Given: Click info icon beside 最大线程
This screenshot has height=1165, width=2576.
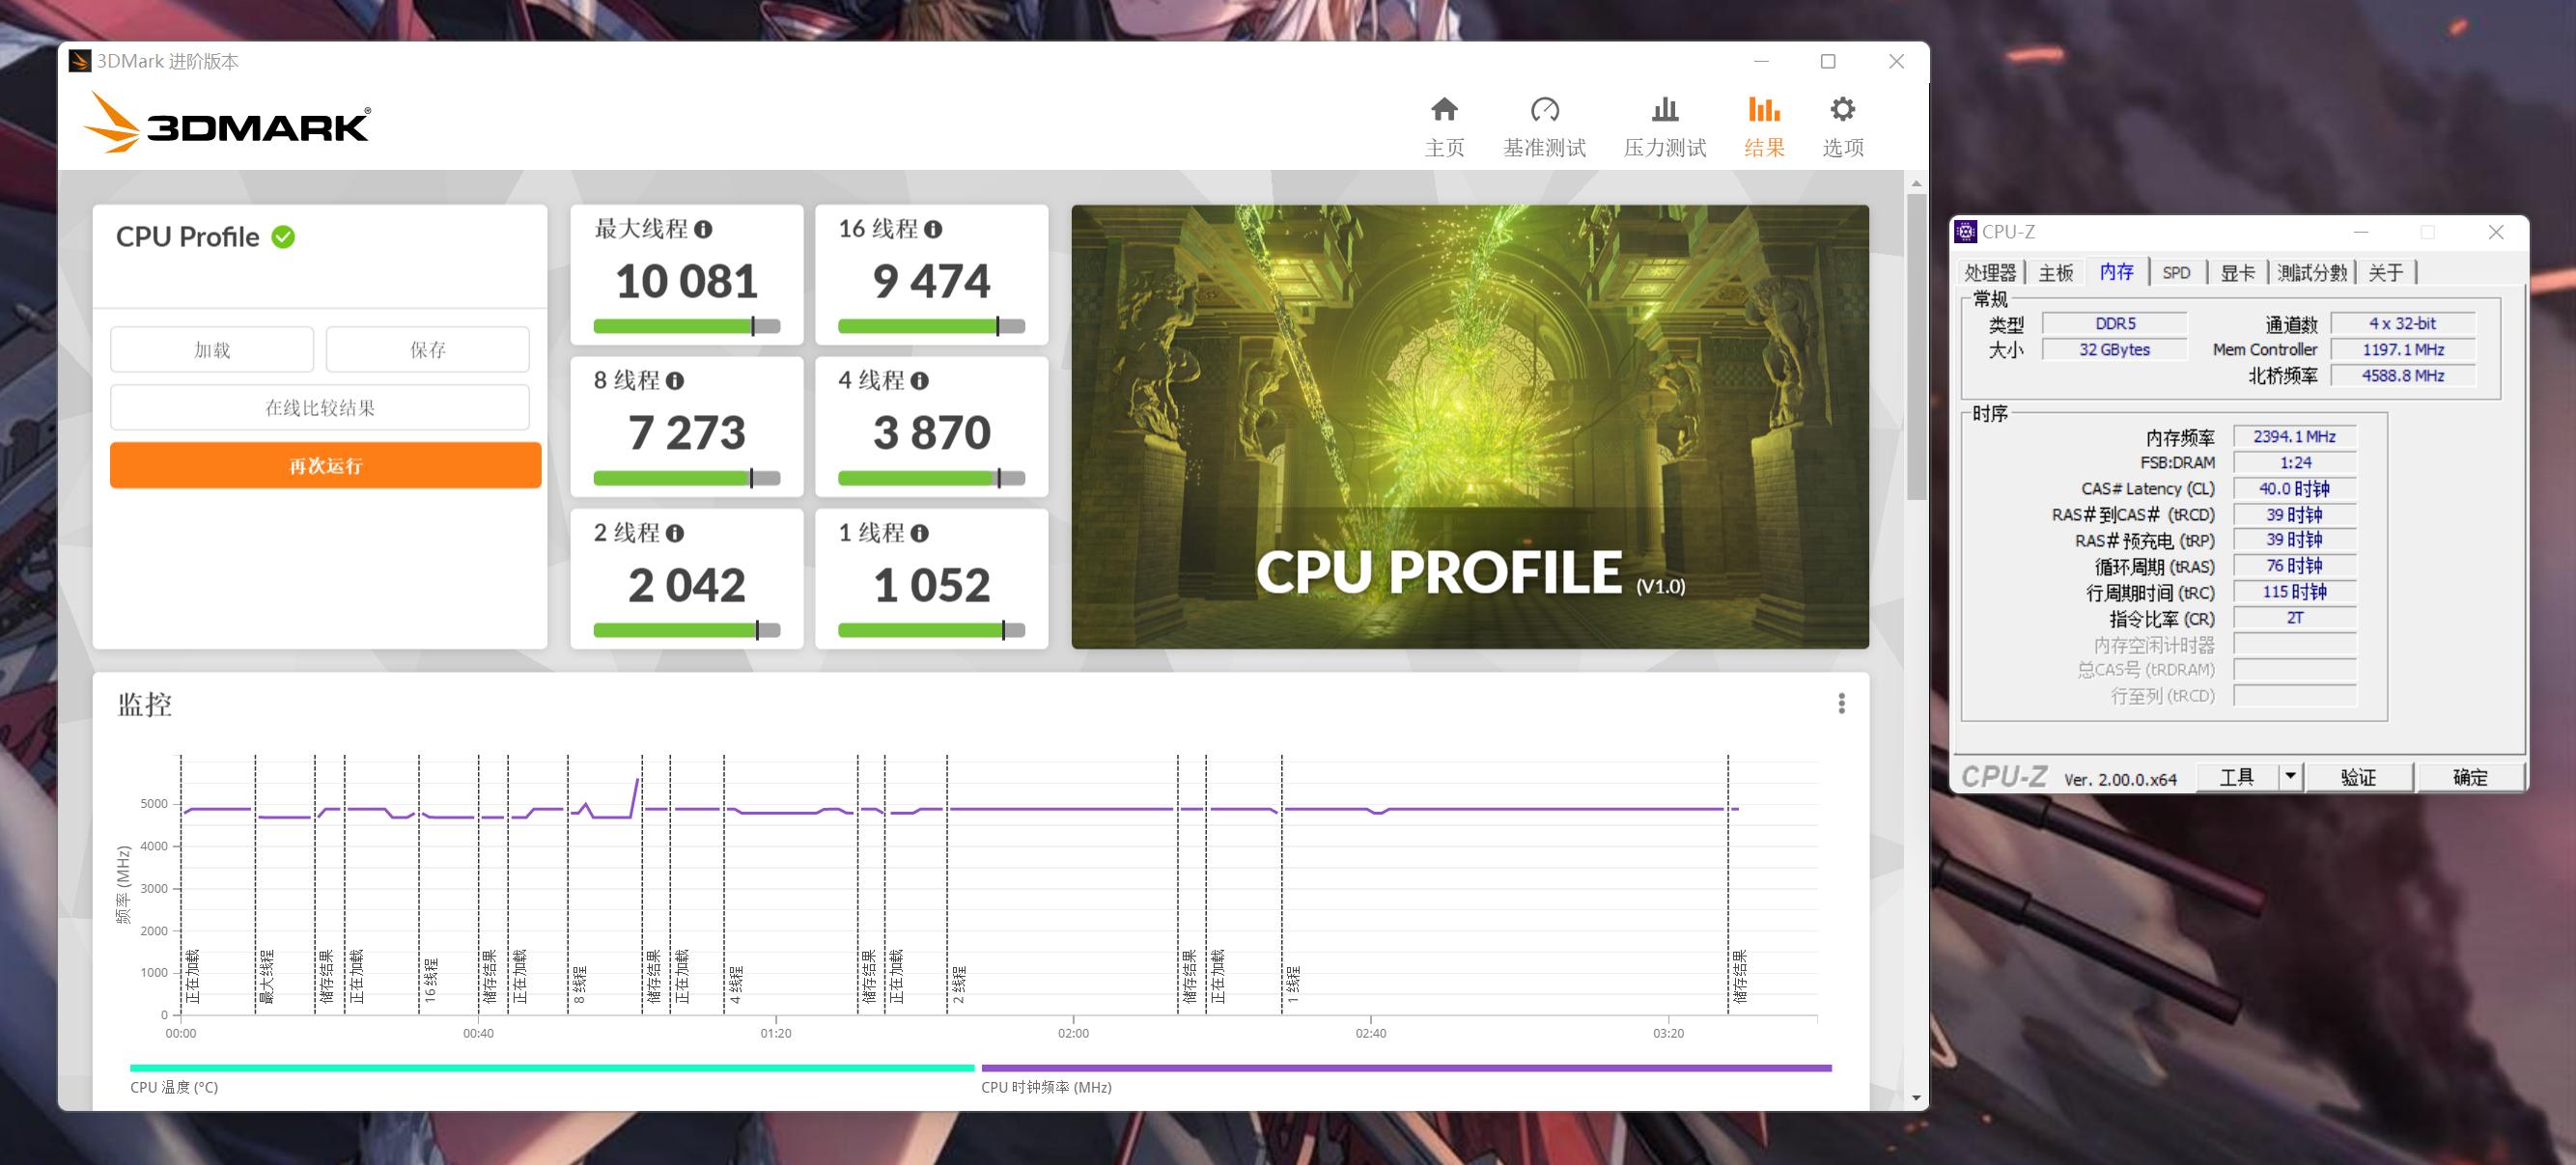Looking at the screenshot, I should click(703, 229).
